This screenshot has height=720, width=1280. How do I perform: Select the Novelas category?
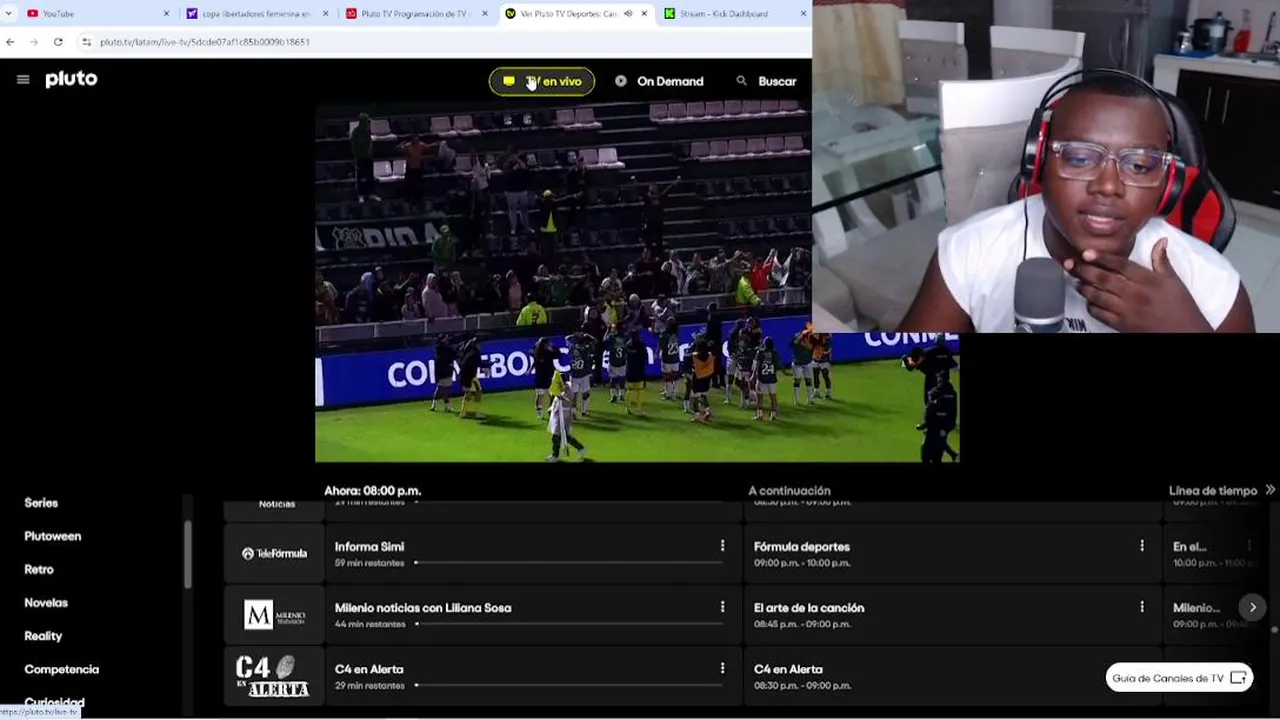(46, 603)
